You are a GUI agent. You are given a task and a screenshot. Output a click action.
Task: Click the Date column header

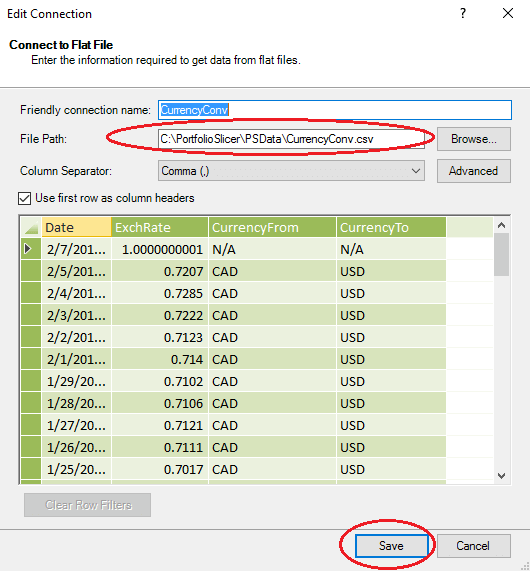pyautogui.click(x=76, y=227)
